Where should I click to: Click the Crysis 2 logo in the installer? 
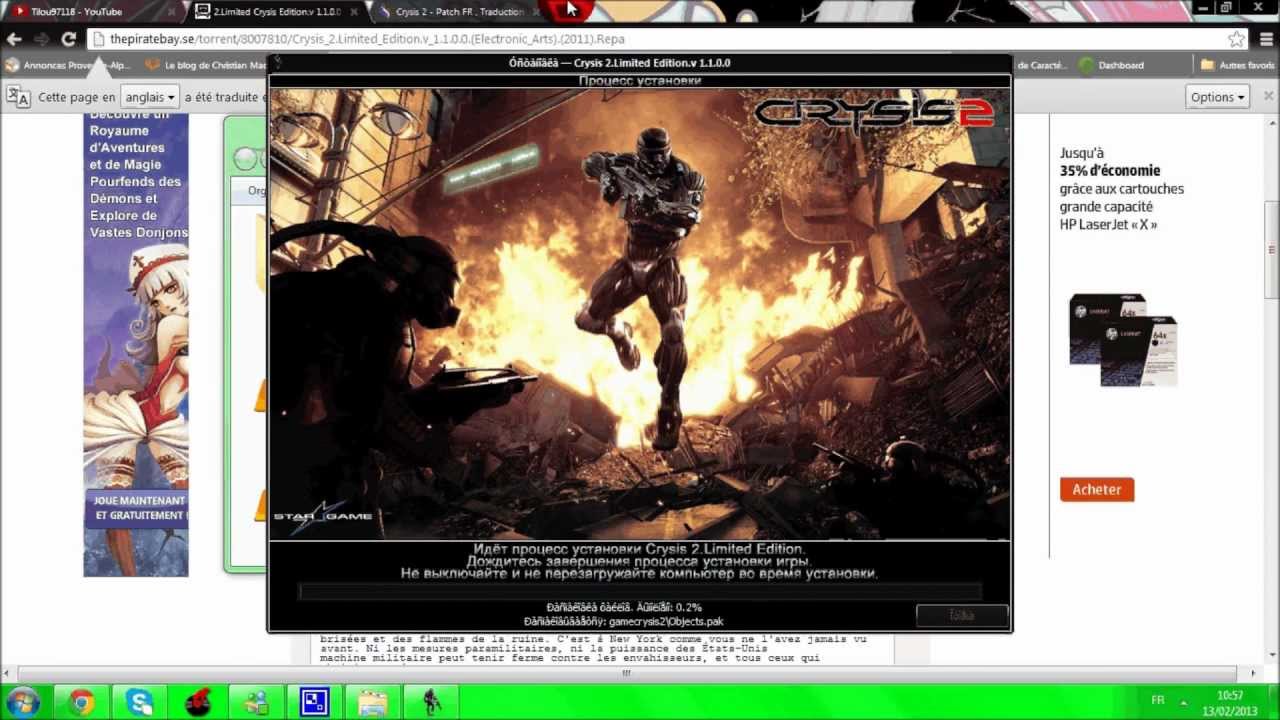click(874, 112)
